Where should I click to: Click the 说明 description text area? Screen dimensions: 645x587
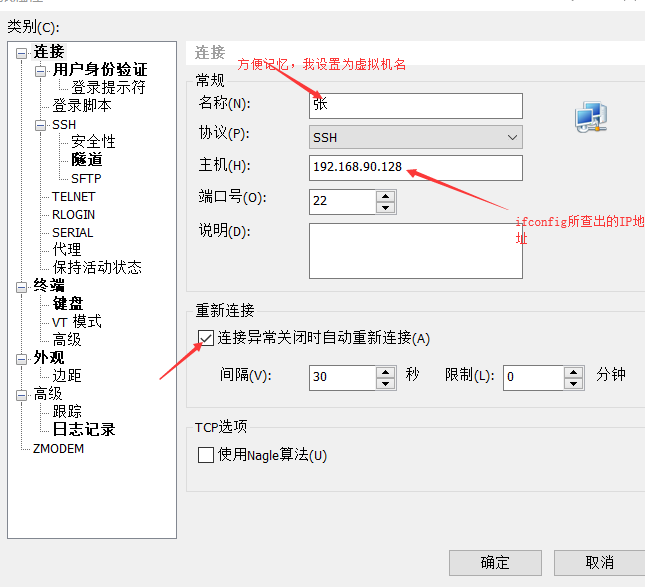pos(416,251)
